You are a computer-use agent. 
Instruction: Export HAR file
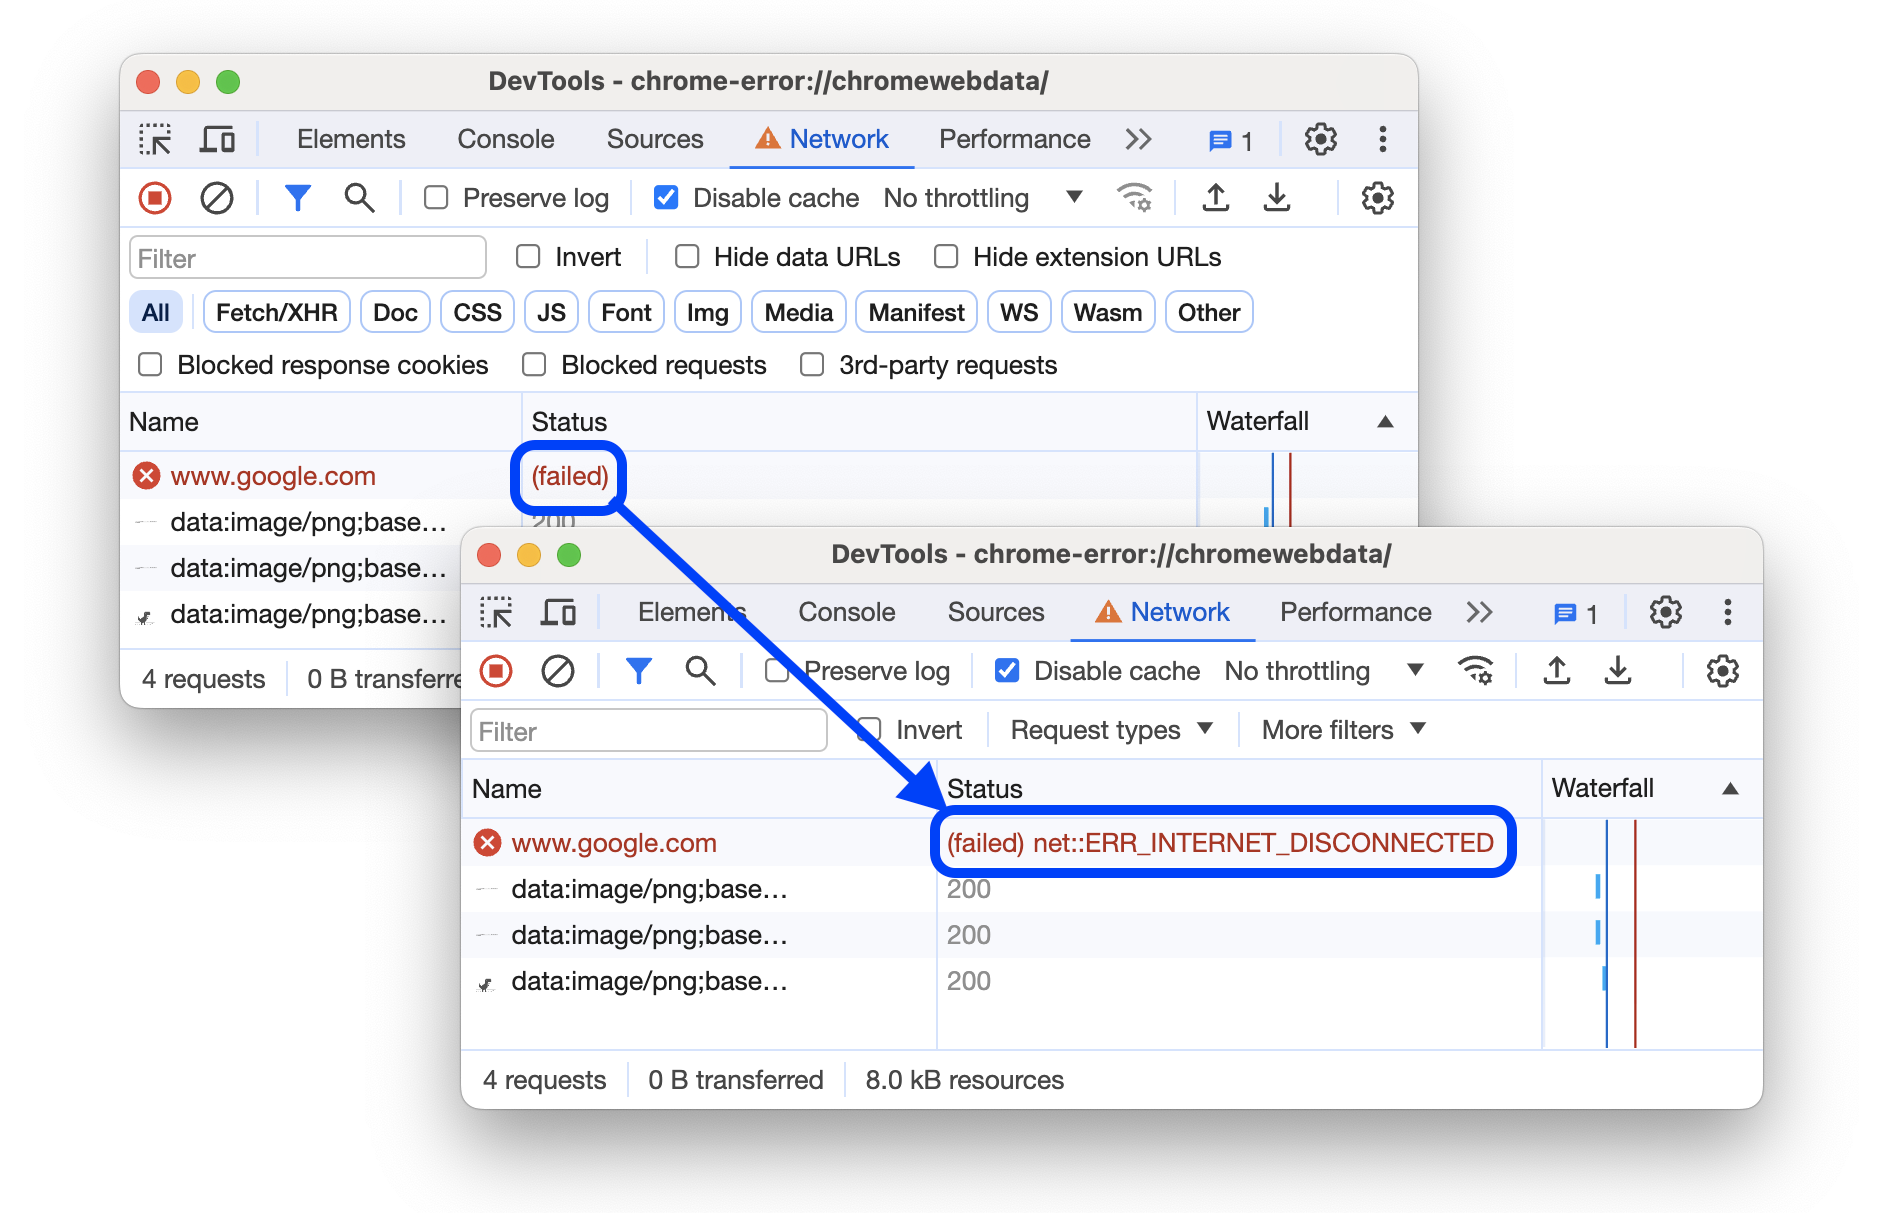click(x=1618, y=671)
